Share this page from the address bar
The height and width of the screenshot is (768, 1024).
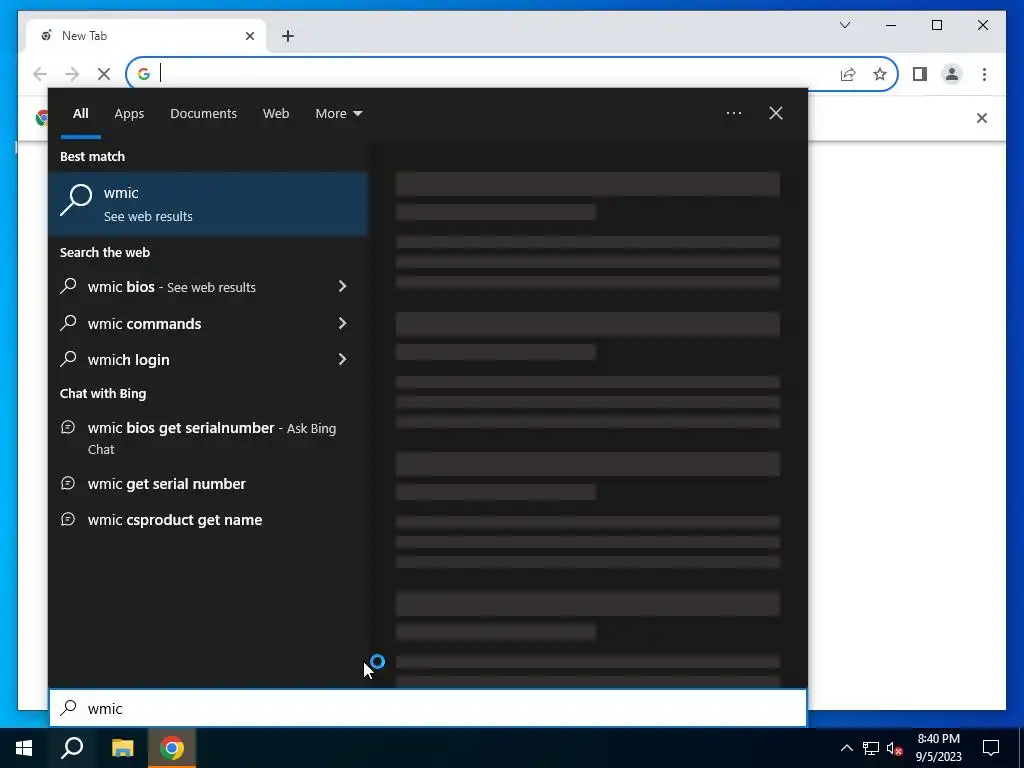[848, 74]
